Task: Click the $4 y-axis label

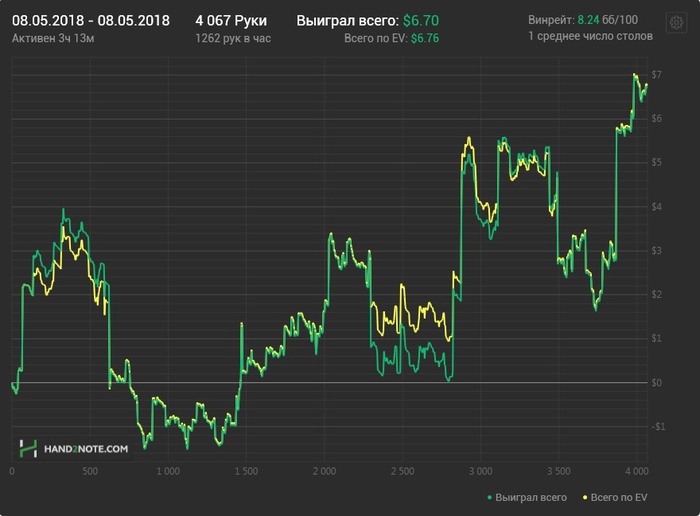Action: click(x=656, y=207)
